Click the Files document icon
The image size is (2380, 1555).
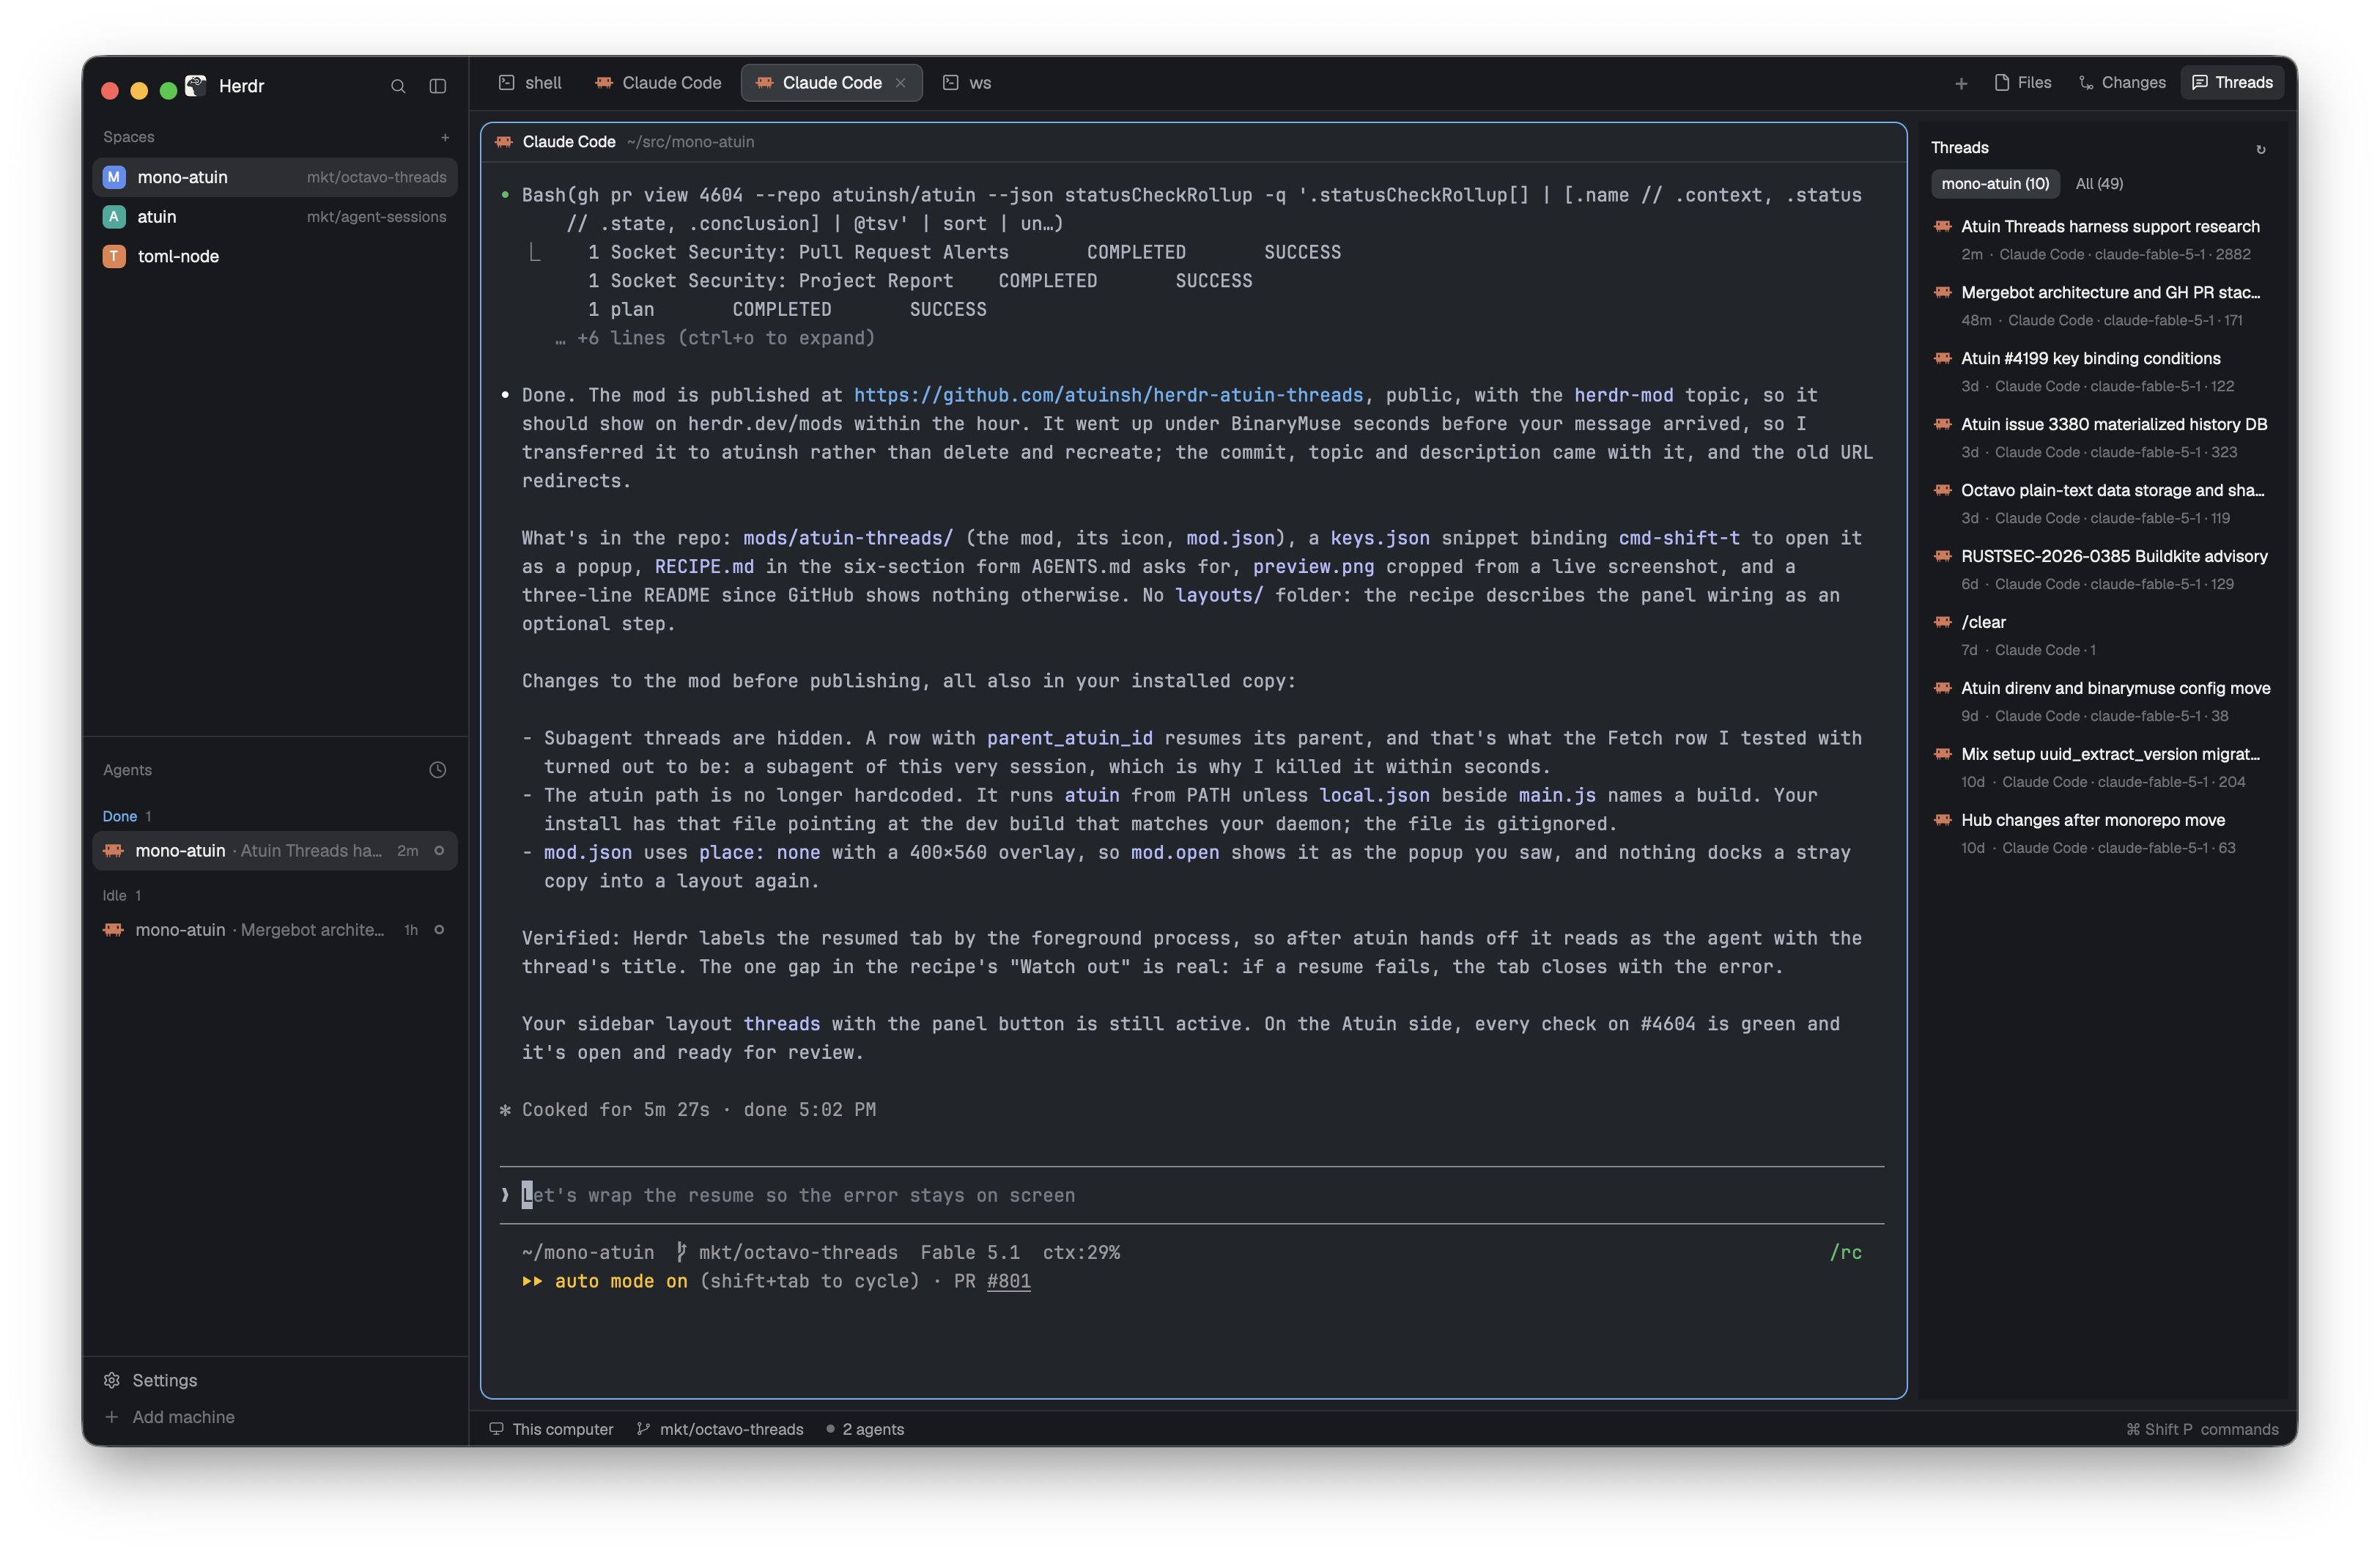tap(2002, 83)
